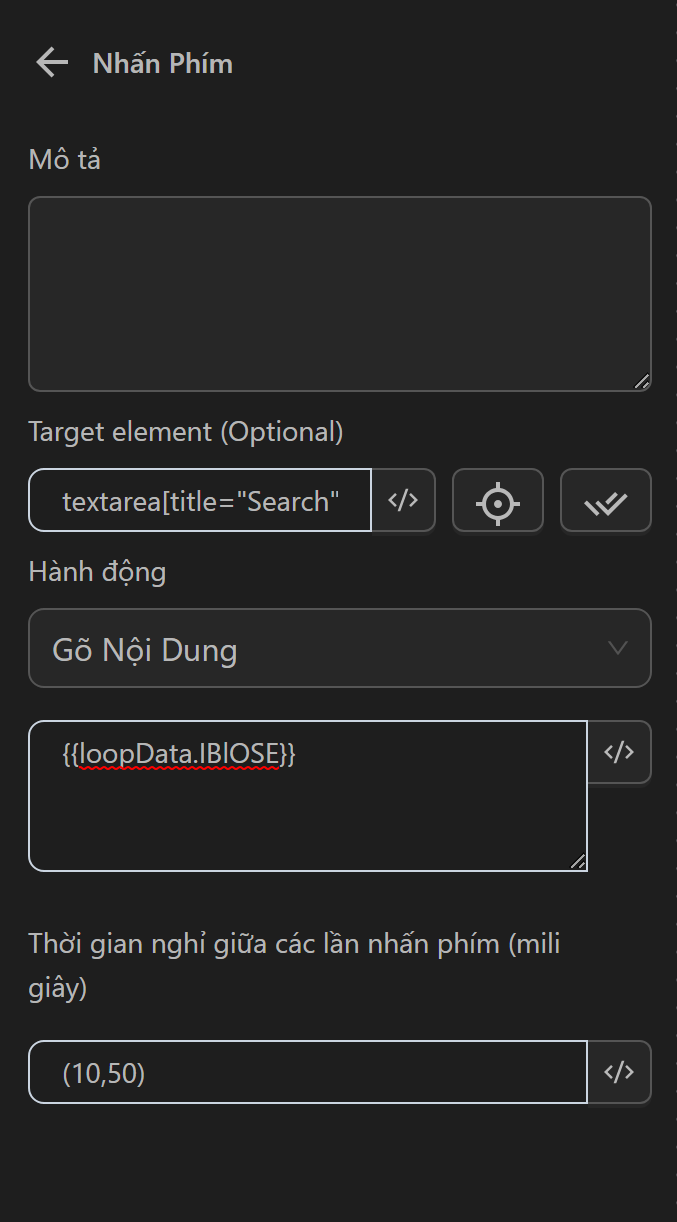
Task: Activate the crosshair element picker
Action: (x=497, y=501)
